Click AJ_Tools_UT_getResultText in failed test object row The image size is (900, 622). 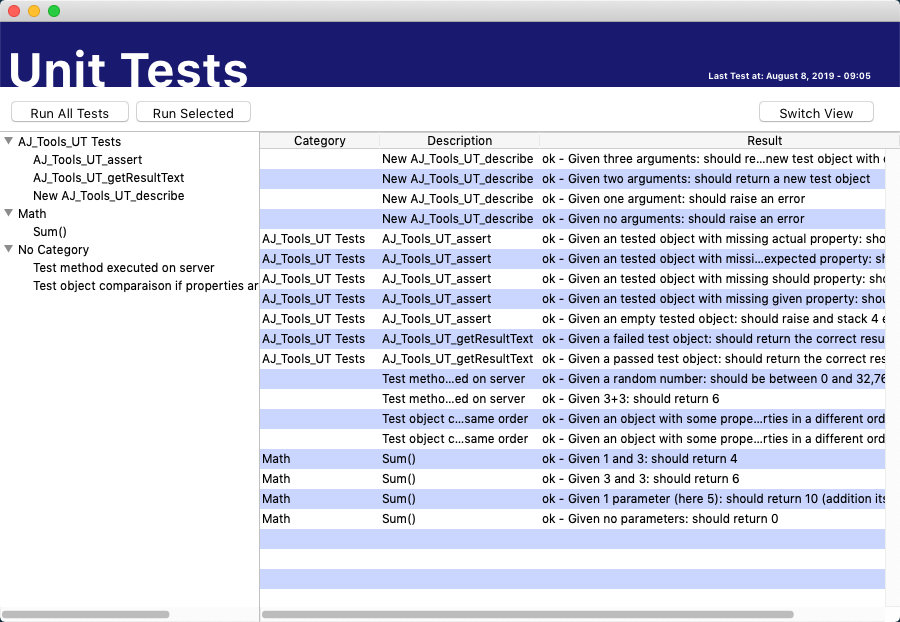click(x=457, y=339)
